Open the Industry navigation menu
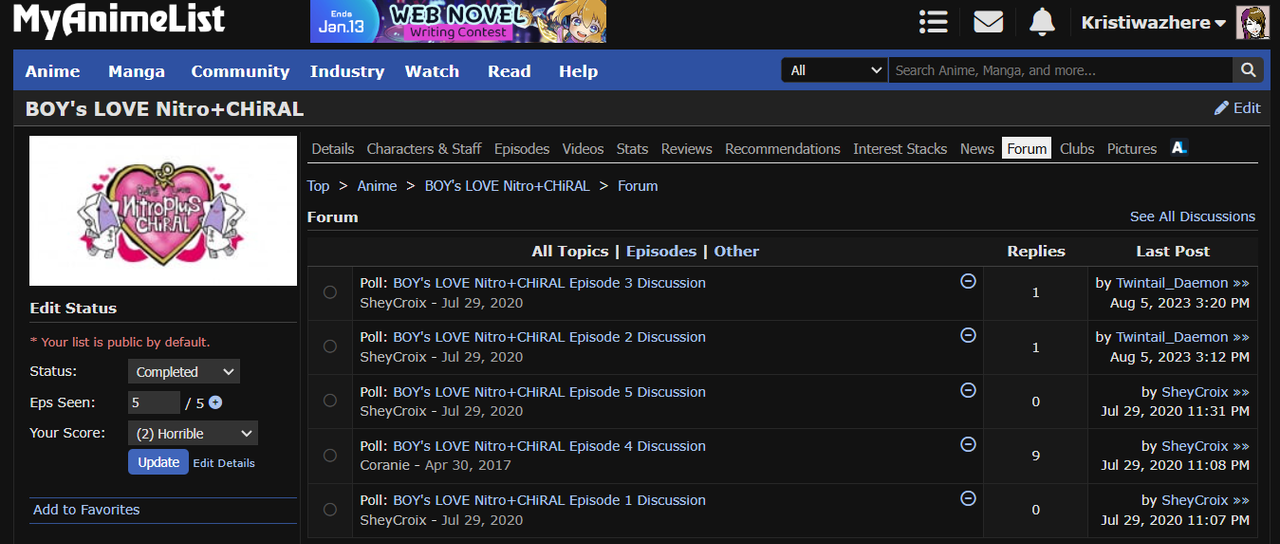The image size is (1280, 544). [347, 71]
